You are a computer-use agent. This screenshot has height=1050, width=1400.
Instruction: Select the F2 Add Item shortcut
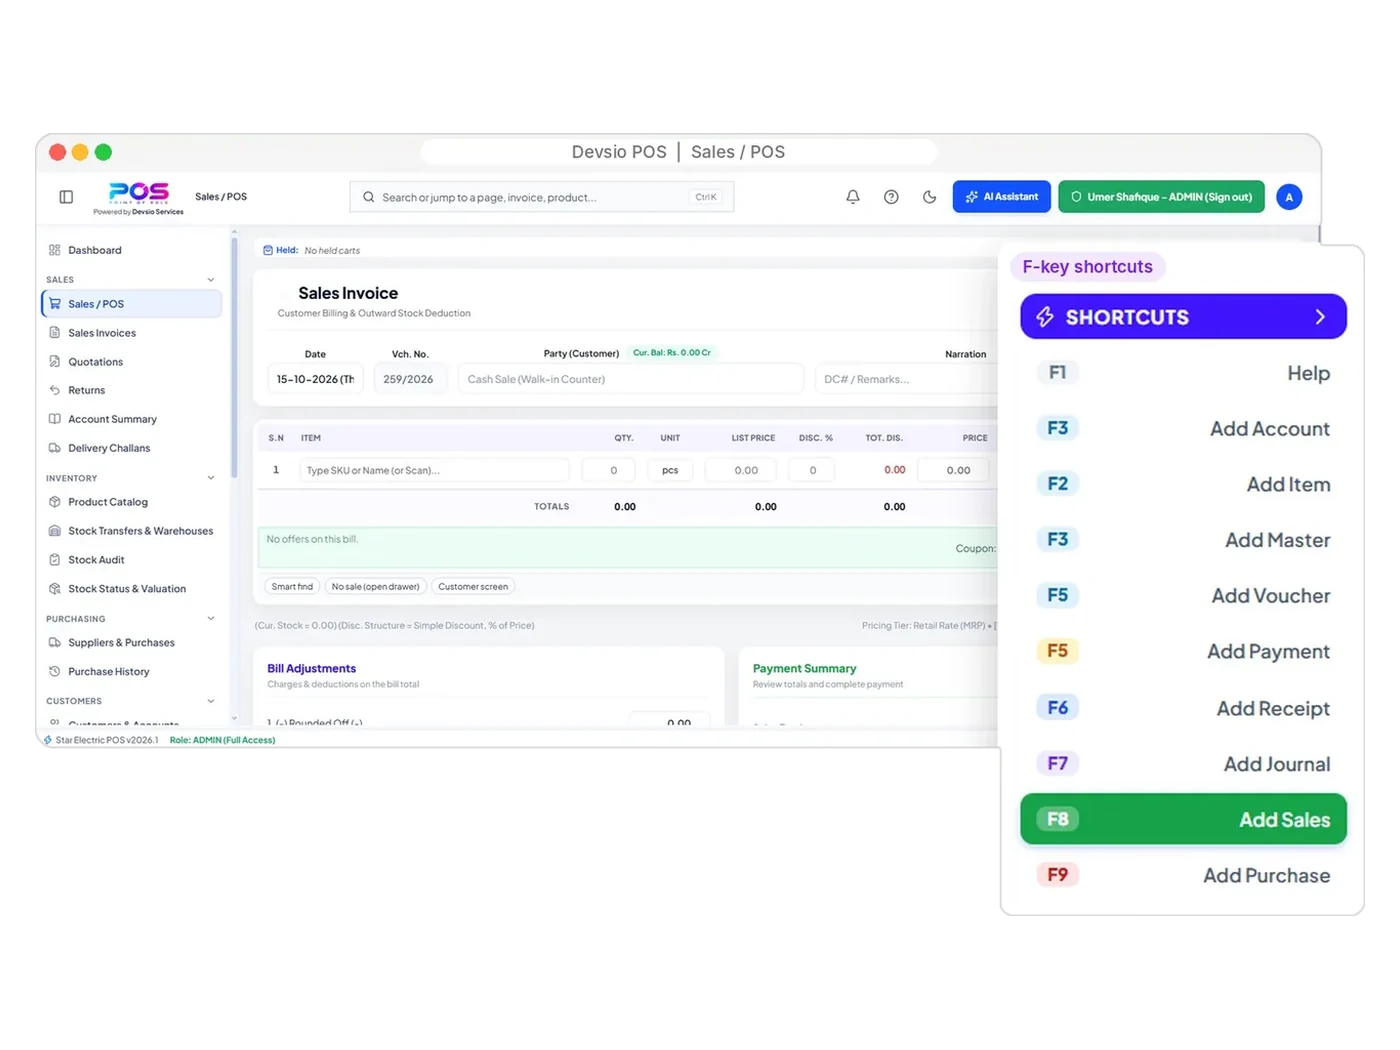coord(1183,484)
